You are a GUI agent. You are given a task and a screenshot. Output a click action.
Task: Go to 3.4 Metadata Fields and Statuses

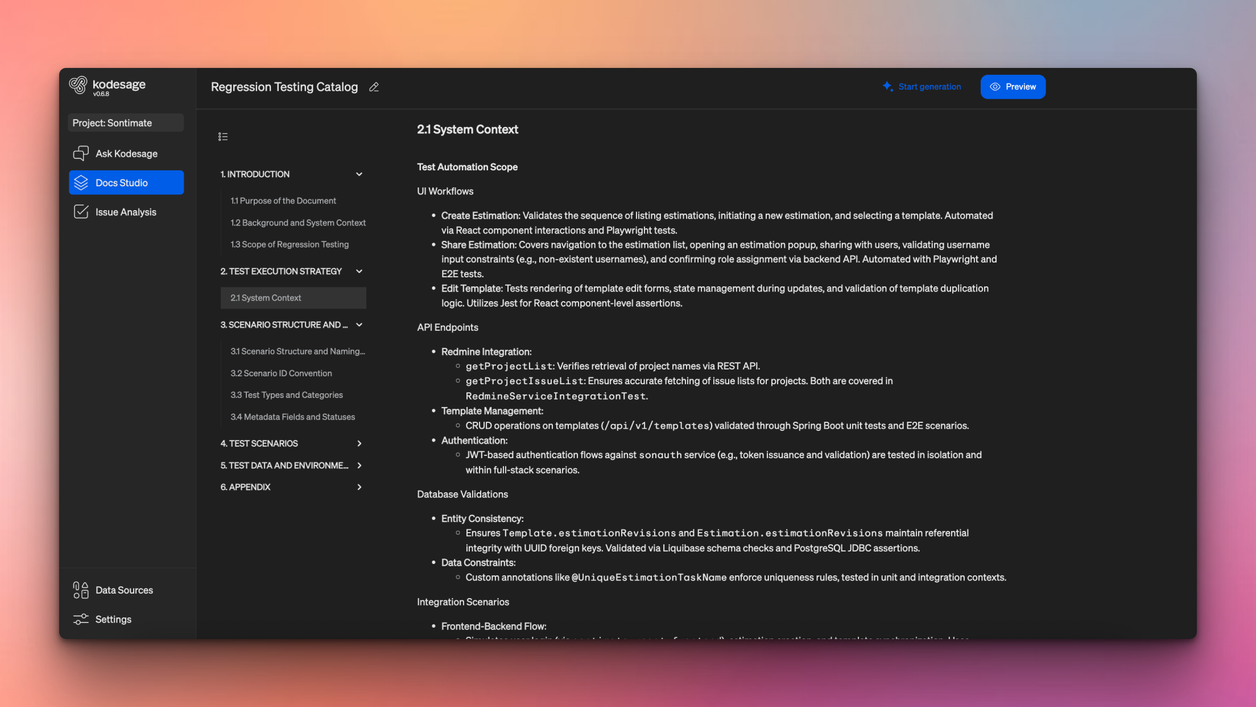[292, 417]
